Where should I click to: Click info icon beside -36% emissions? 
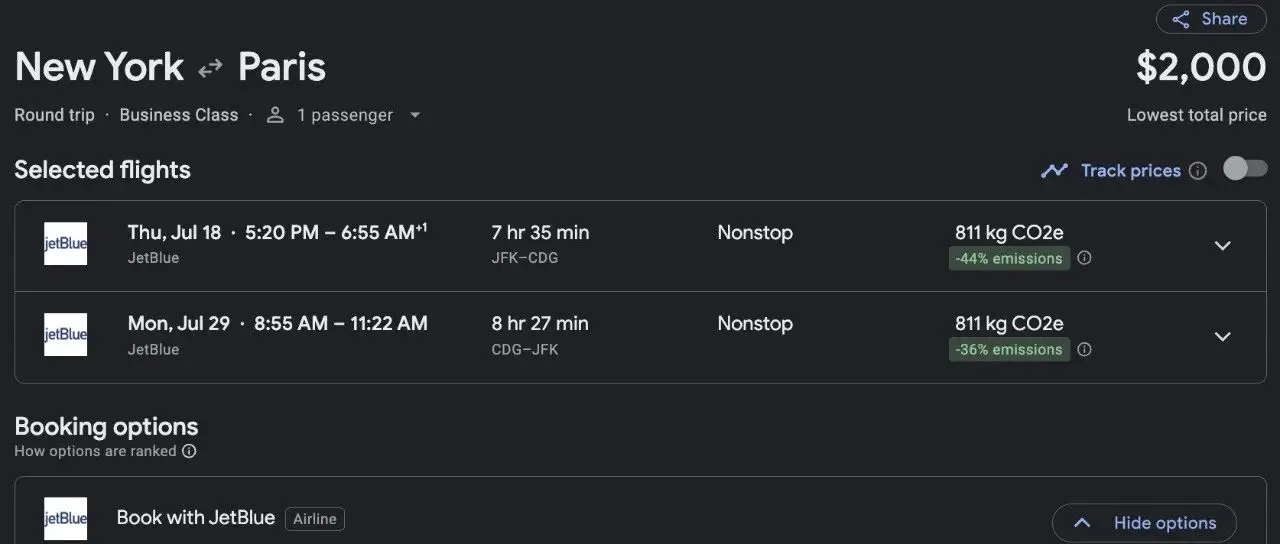(1084, 349)
